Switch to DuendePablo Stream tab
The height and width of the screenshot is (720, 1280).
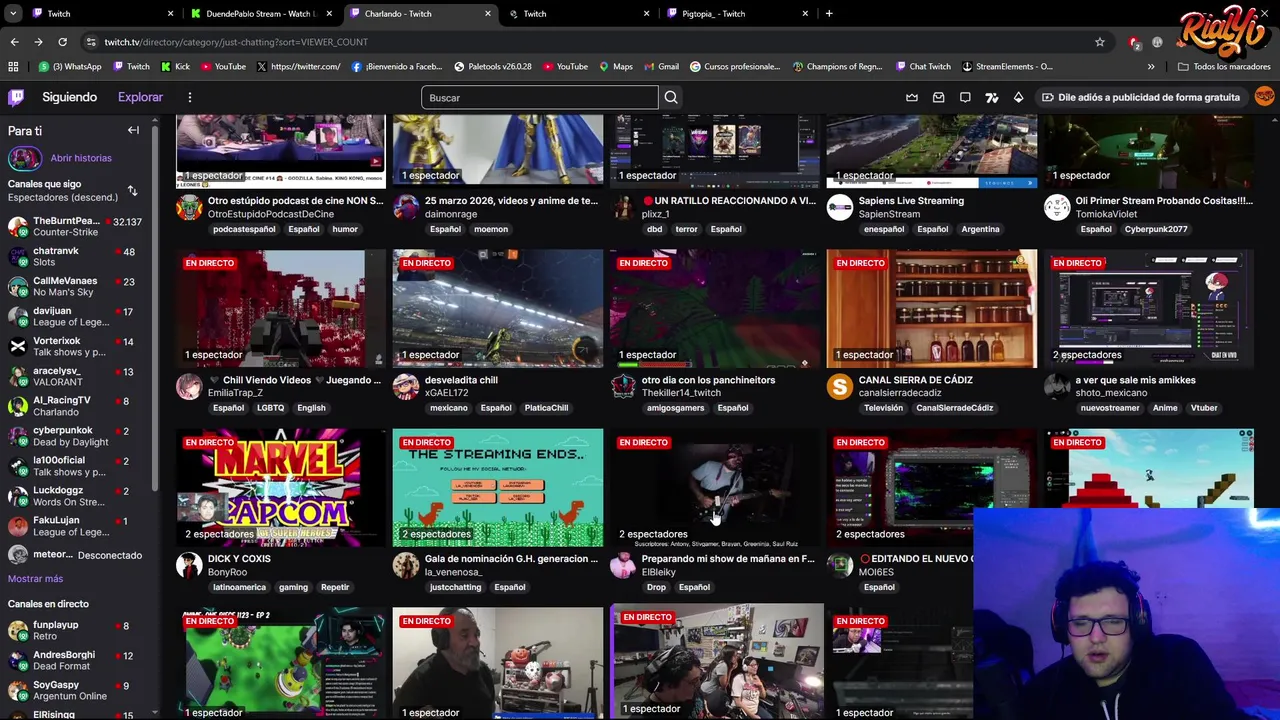261,14
